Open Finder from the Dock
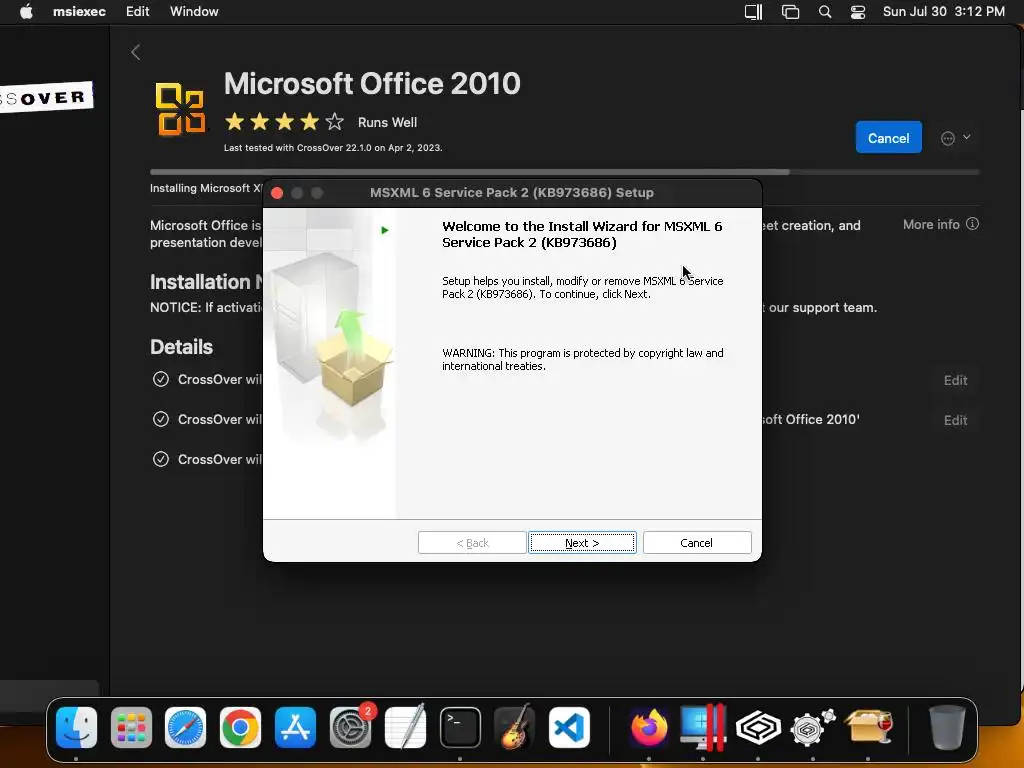Image resolution: width=1024 pixels, height=768 pixels. click(76, 727)
